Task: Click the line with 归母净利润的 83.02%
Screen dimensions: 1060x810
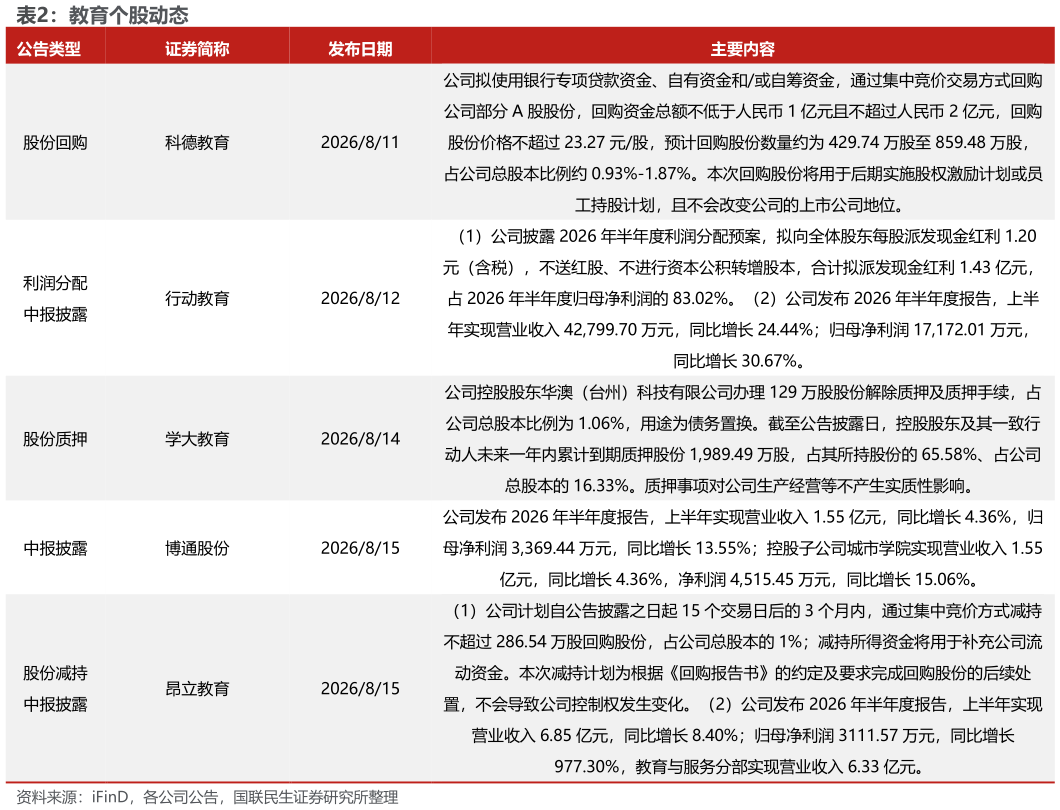Action: tap(743, 299)
